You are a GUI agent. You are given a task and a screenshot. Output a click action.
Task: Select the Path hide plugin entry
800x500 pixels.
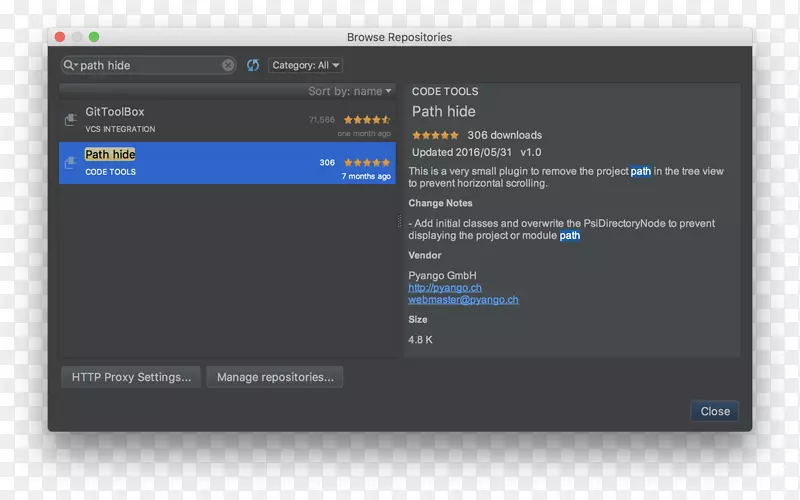coord(200,162)
